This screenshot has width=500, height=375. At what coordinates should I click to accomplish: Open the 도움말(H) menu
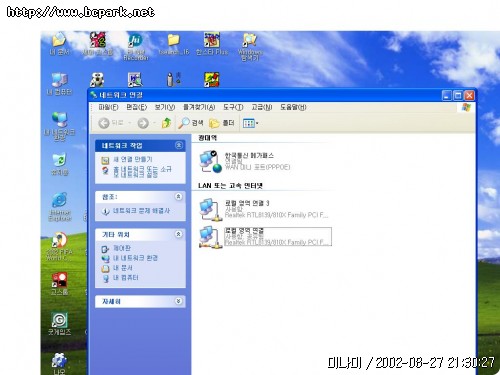click(293, 107)
